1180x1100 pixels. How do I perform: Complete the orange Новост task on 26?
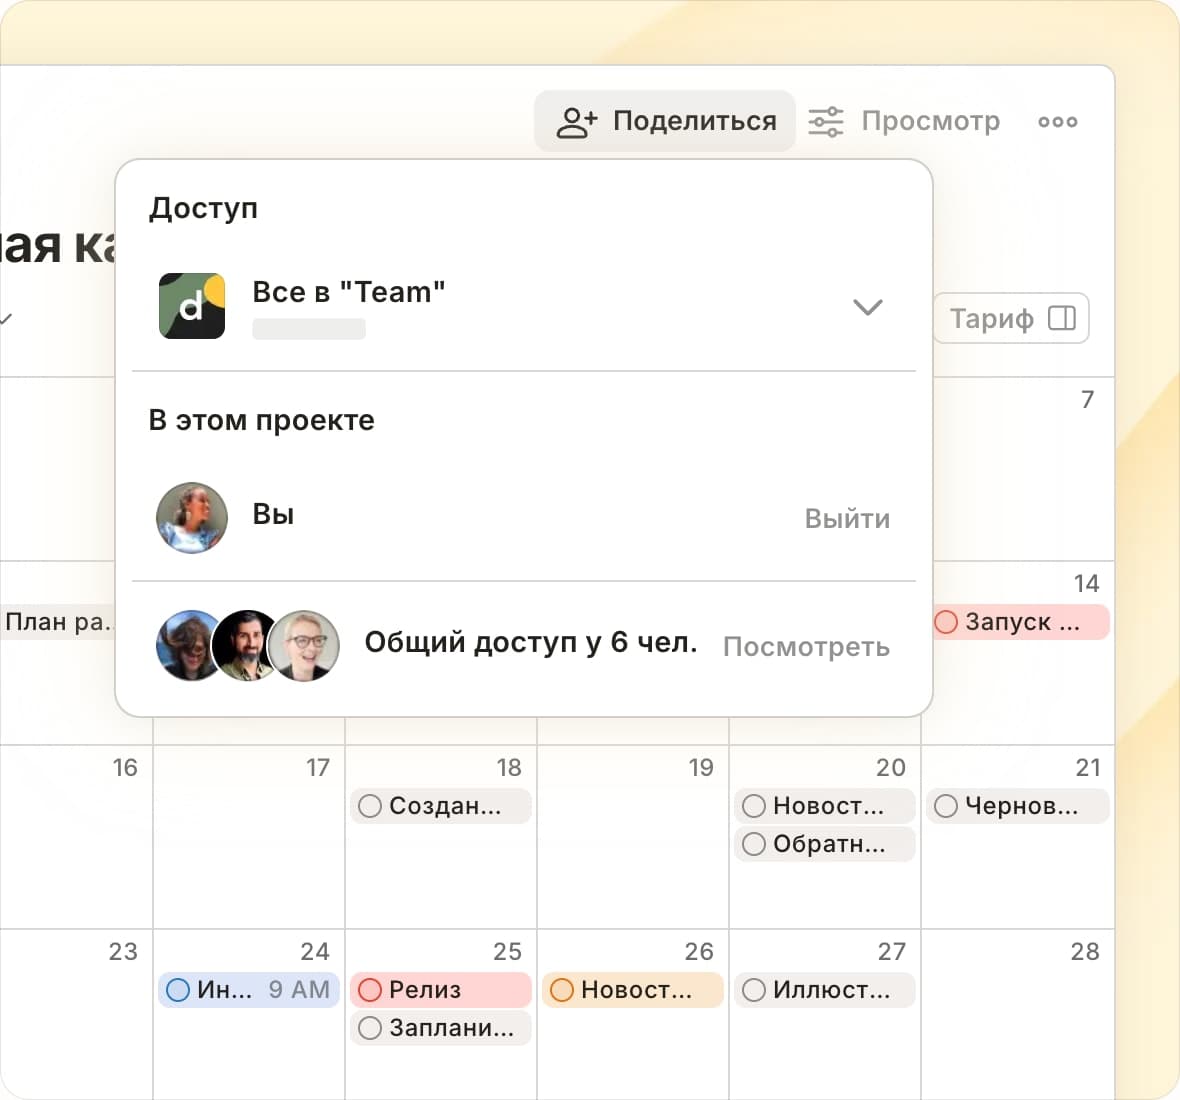(x=562, y=990)
